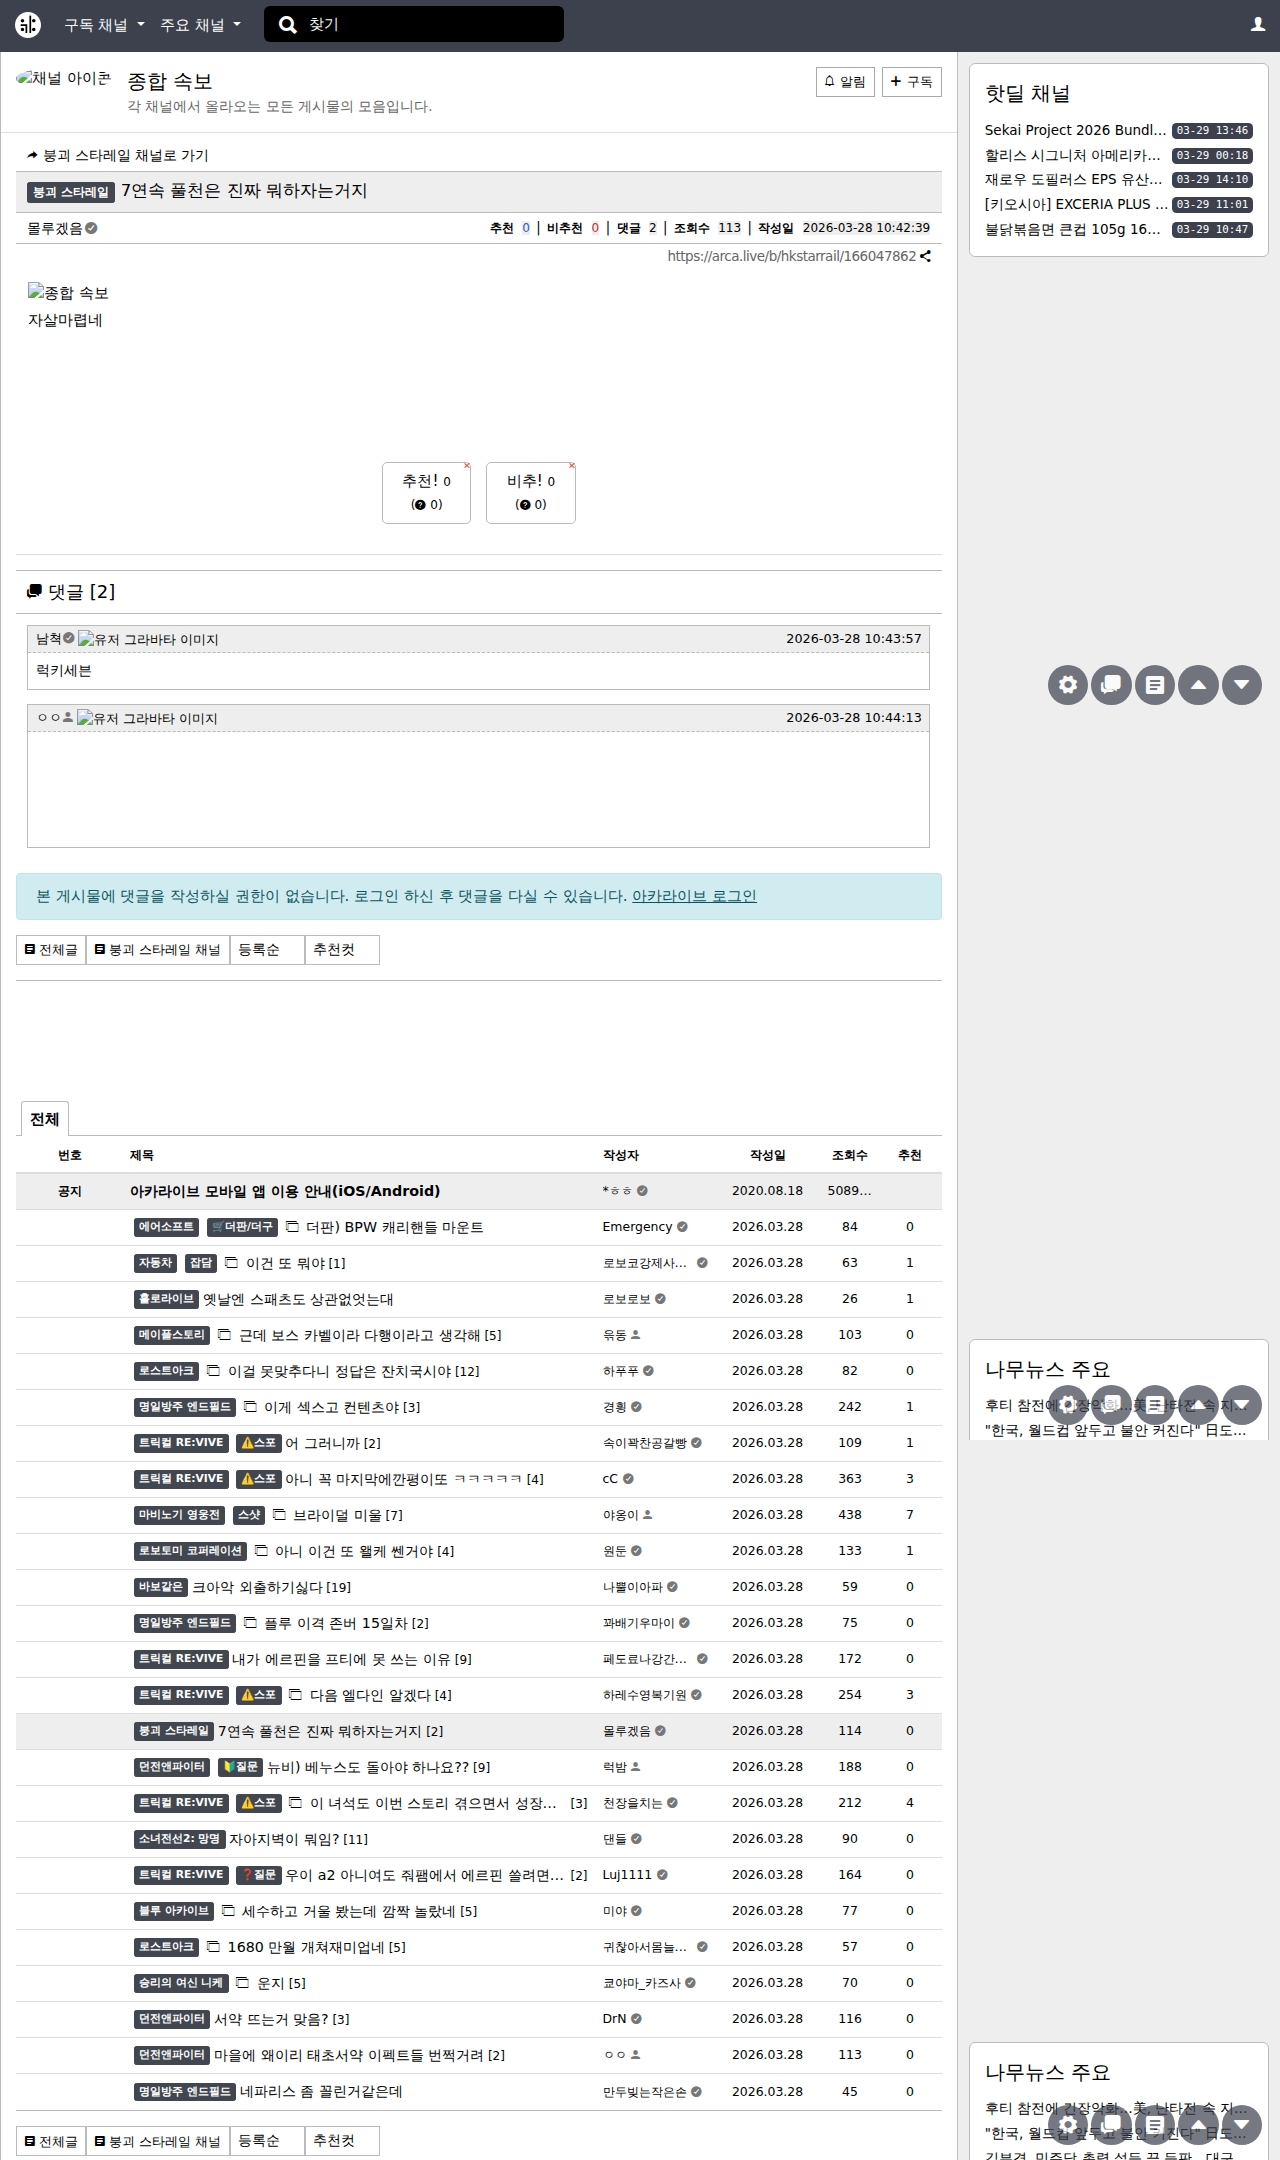The height and width of the screenshot is (2160, 1280).
Task: Open hot deal [키오시아] EXCERIA PLUS
Action: 1076,204
